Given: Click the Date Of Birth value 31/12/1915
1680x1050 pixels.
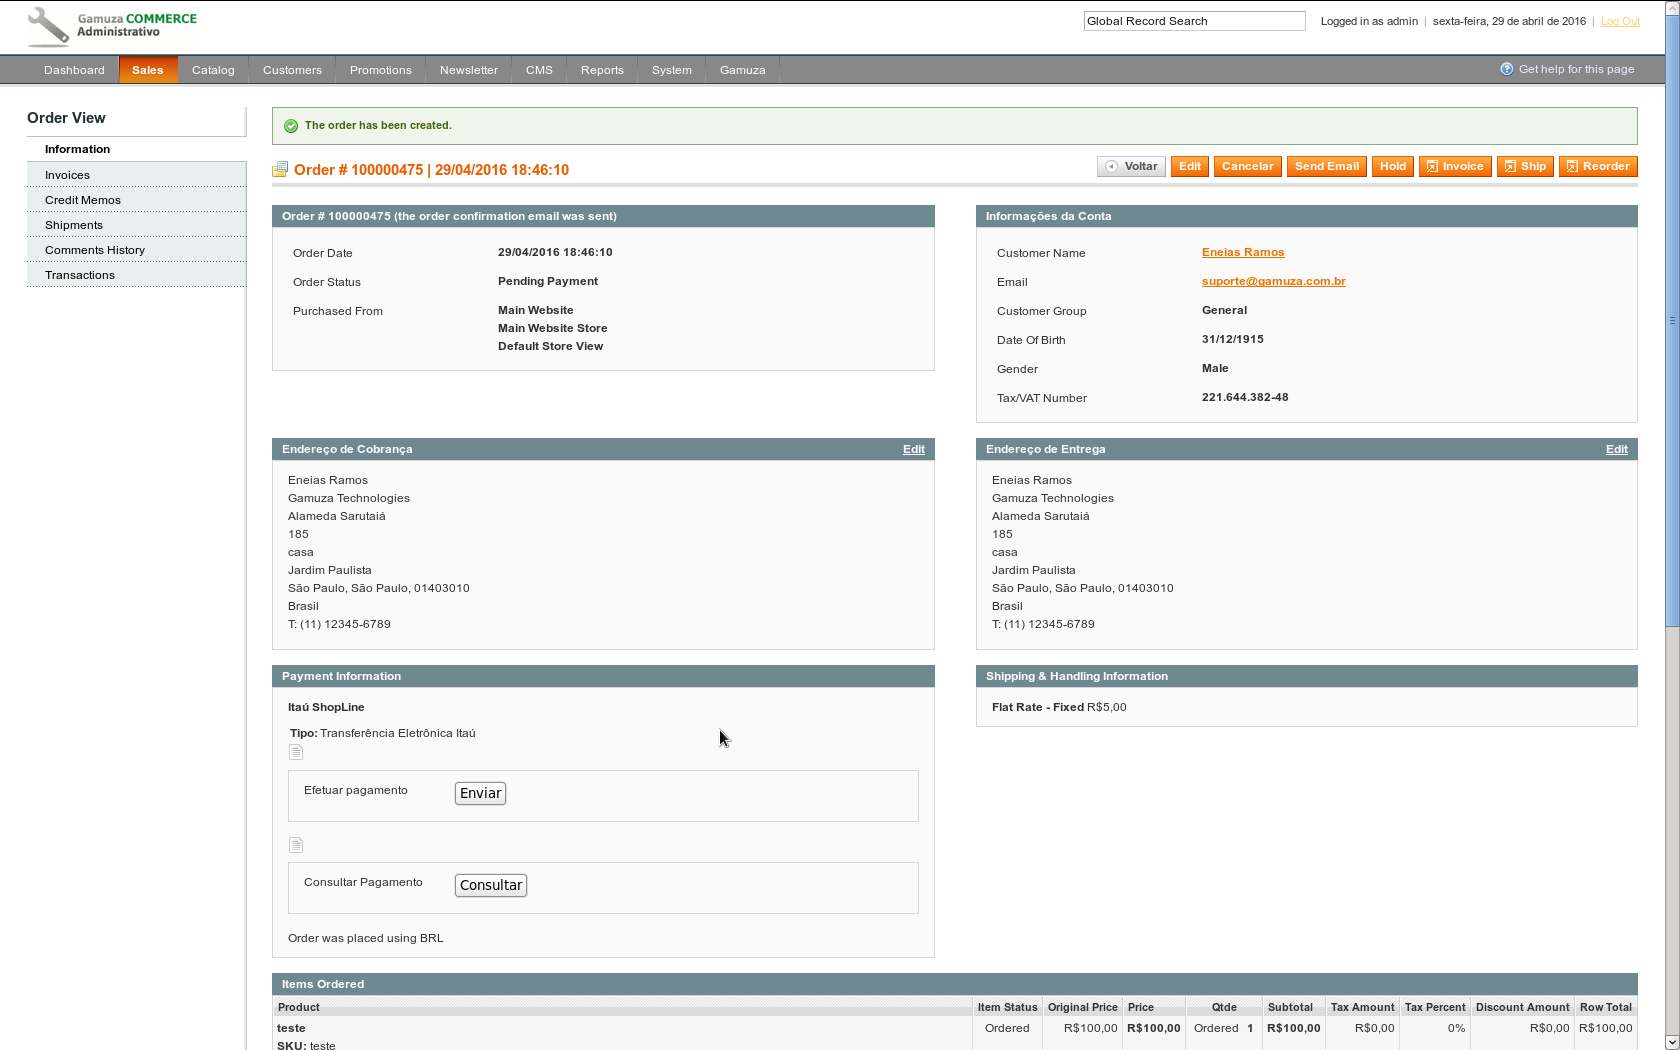Looking at the screenshot, I should point(1233,339).
